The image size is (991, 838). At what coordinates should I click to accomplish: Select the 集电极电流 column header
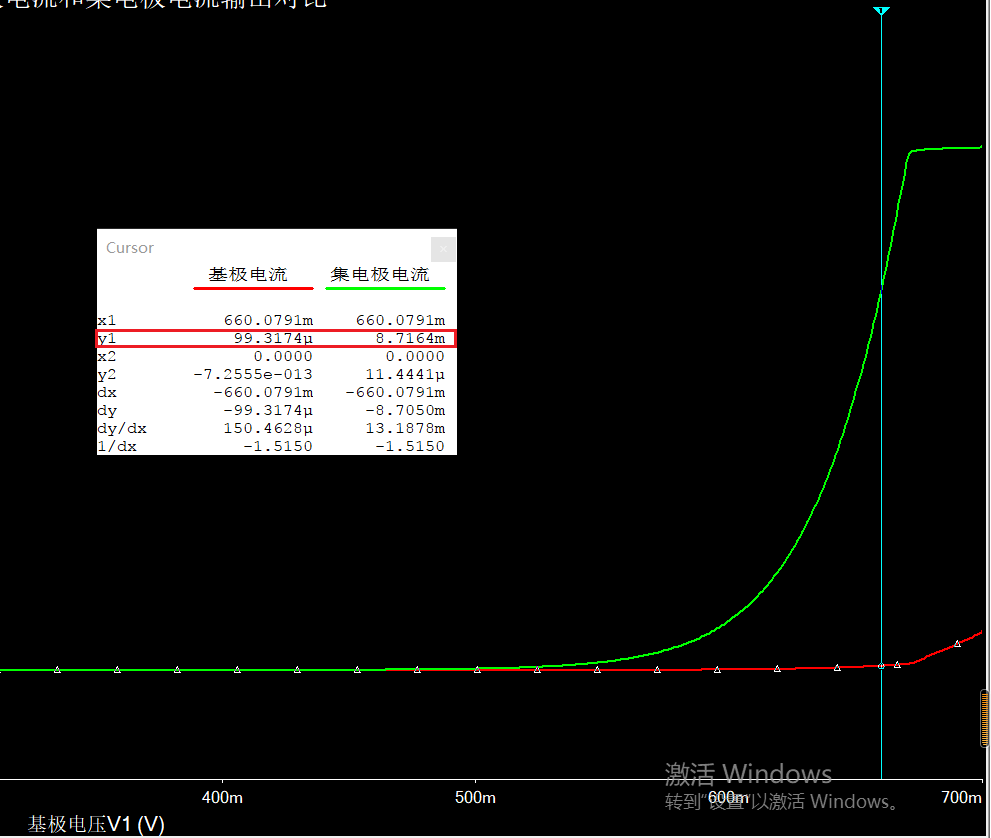[x=380, y=274]
